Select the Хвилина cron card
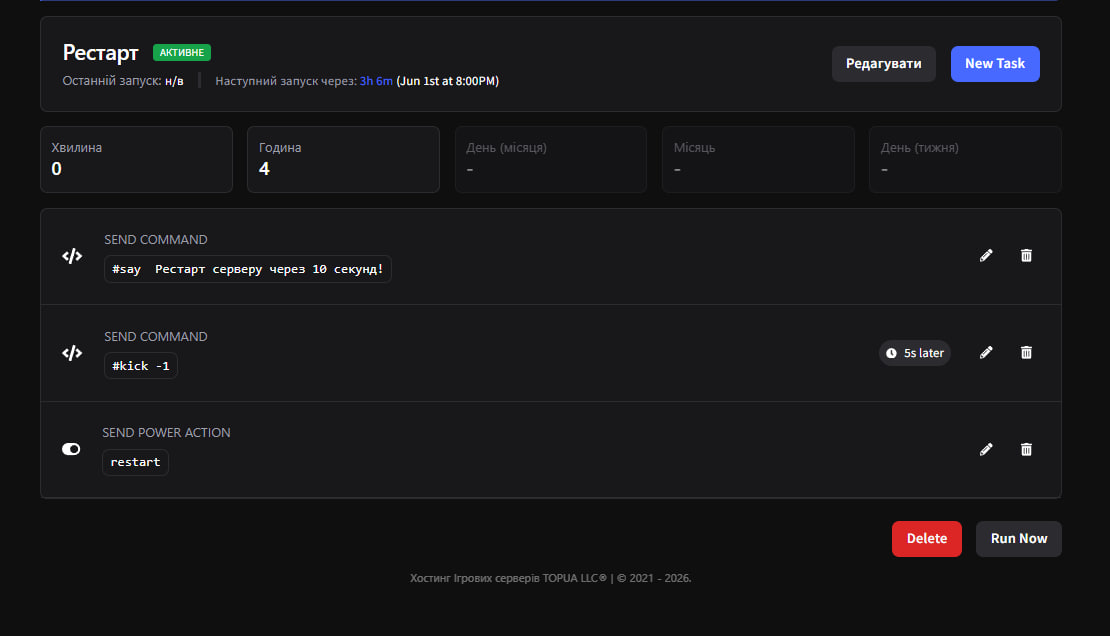The image size is (1110, 636). [x=137, y=159]
